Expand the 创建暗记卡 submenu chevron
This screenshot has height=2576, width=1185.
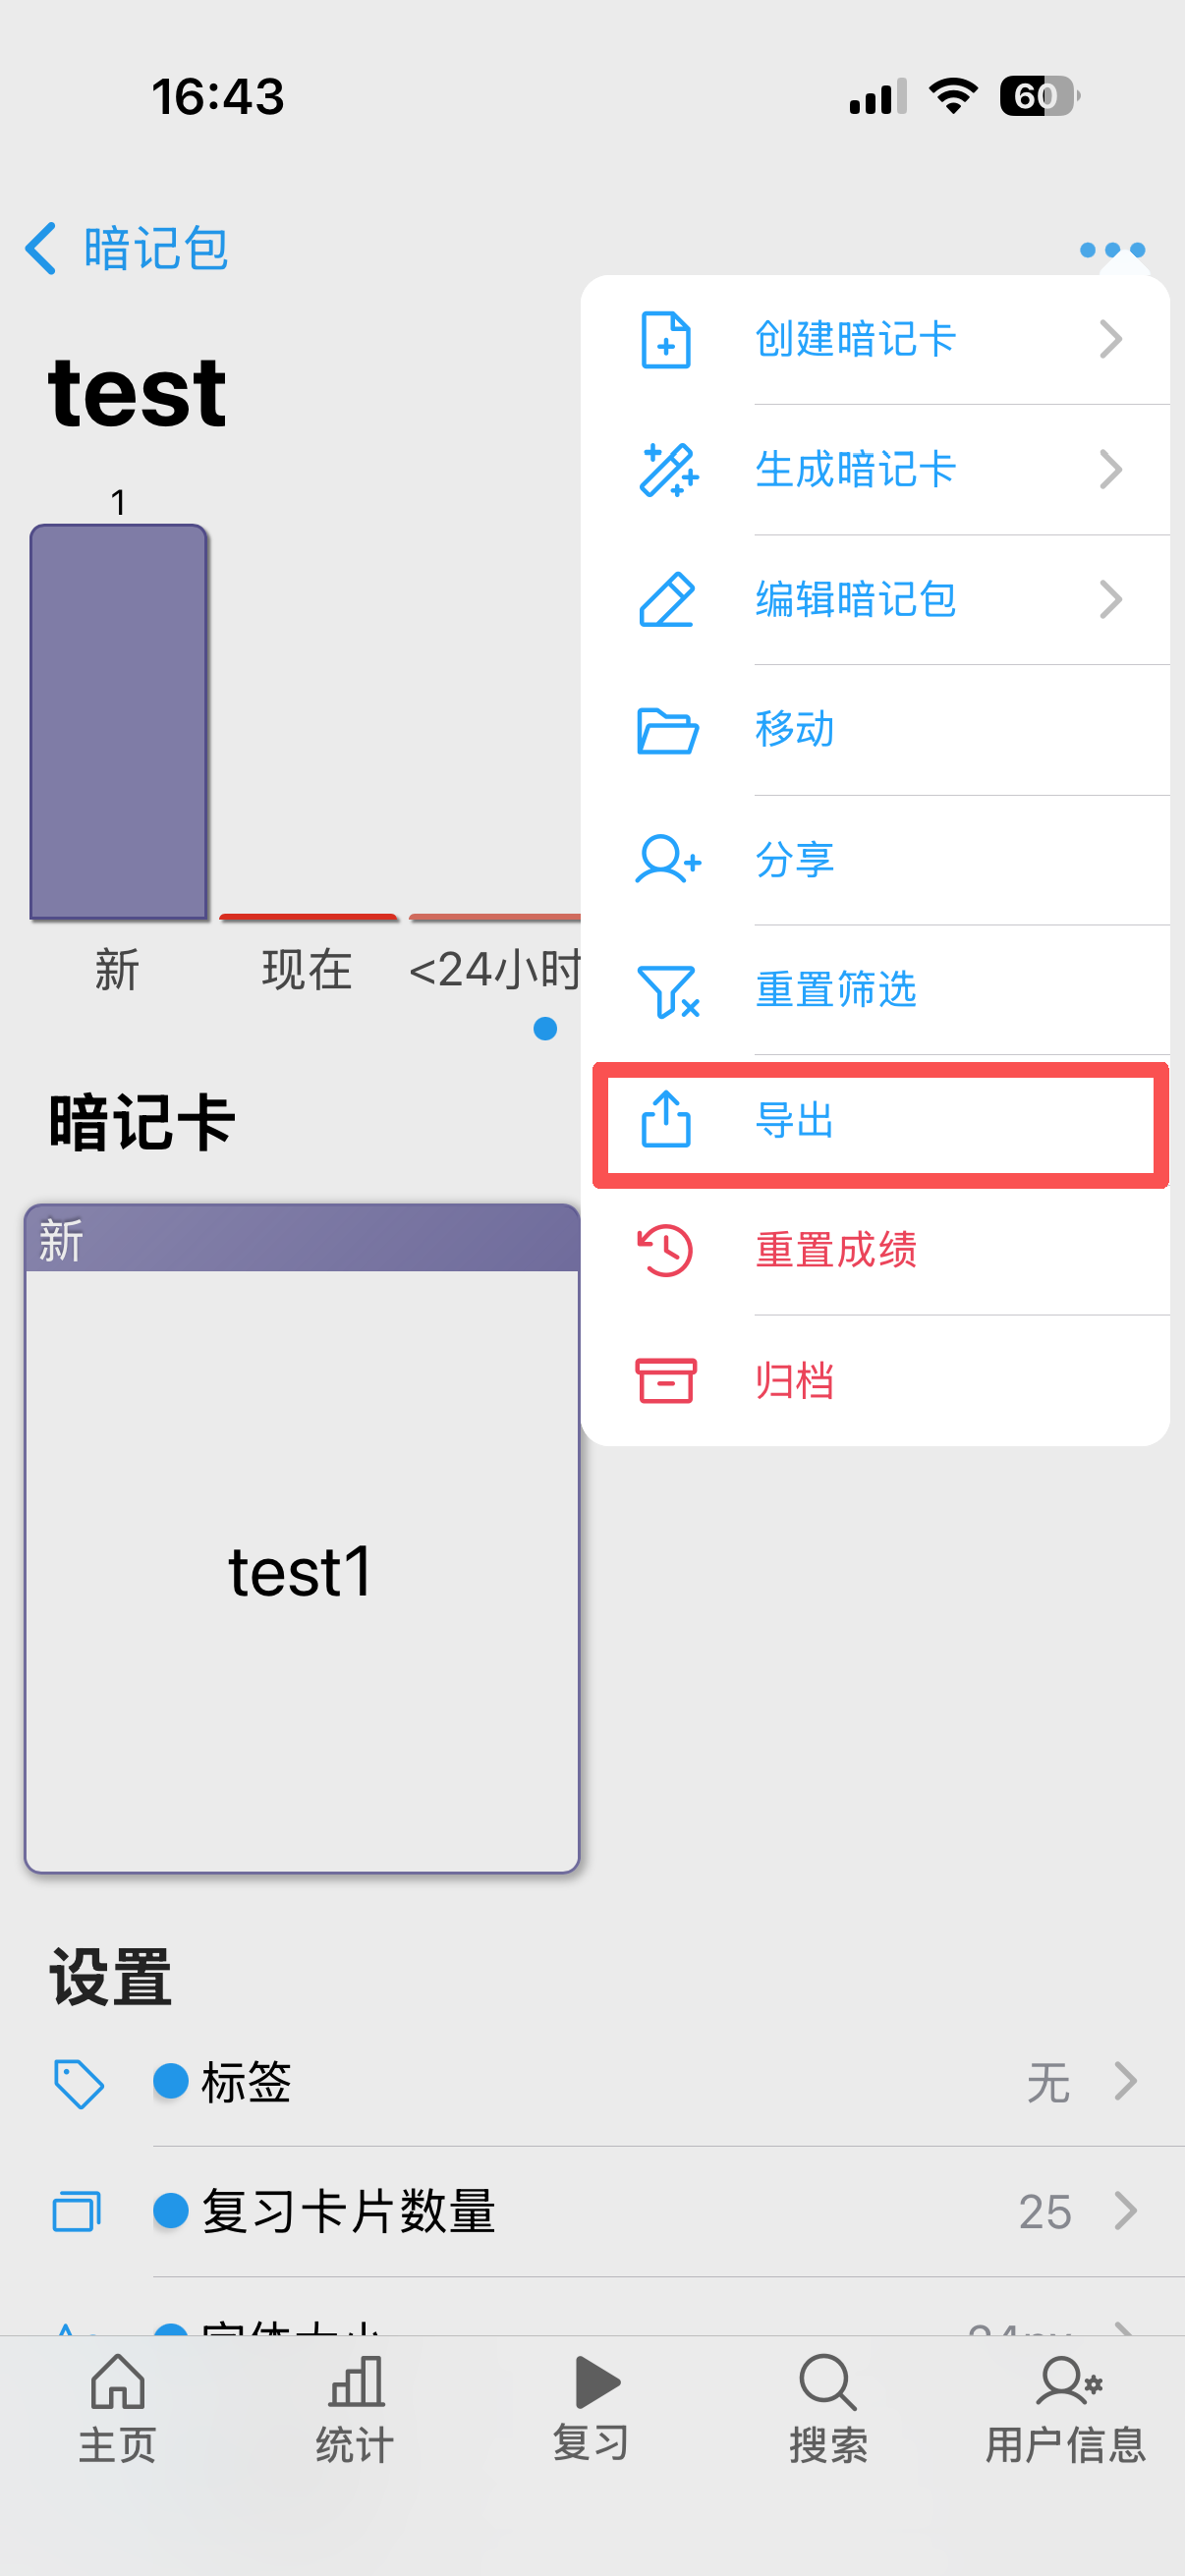[x=1110, y=340]
